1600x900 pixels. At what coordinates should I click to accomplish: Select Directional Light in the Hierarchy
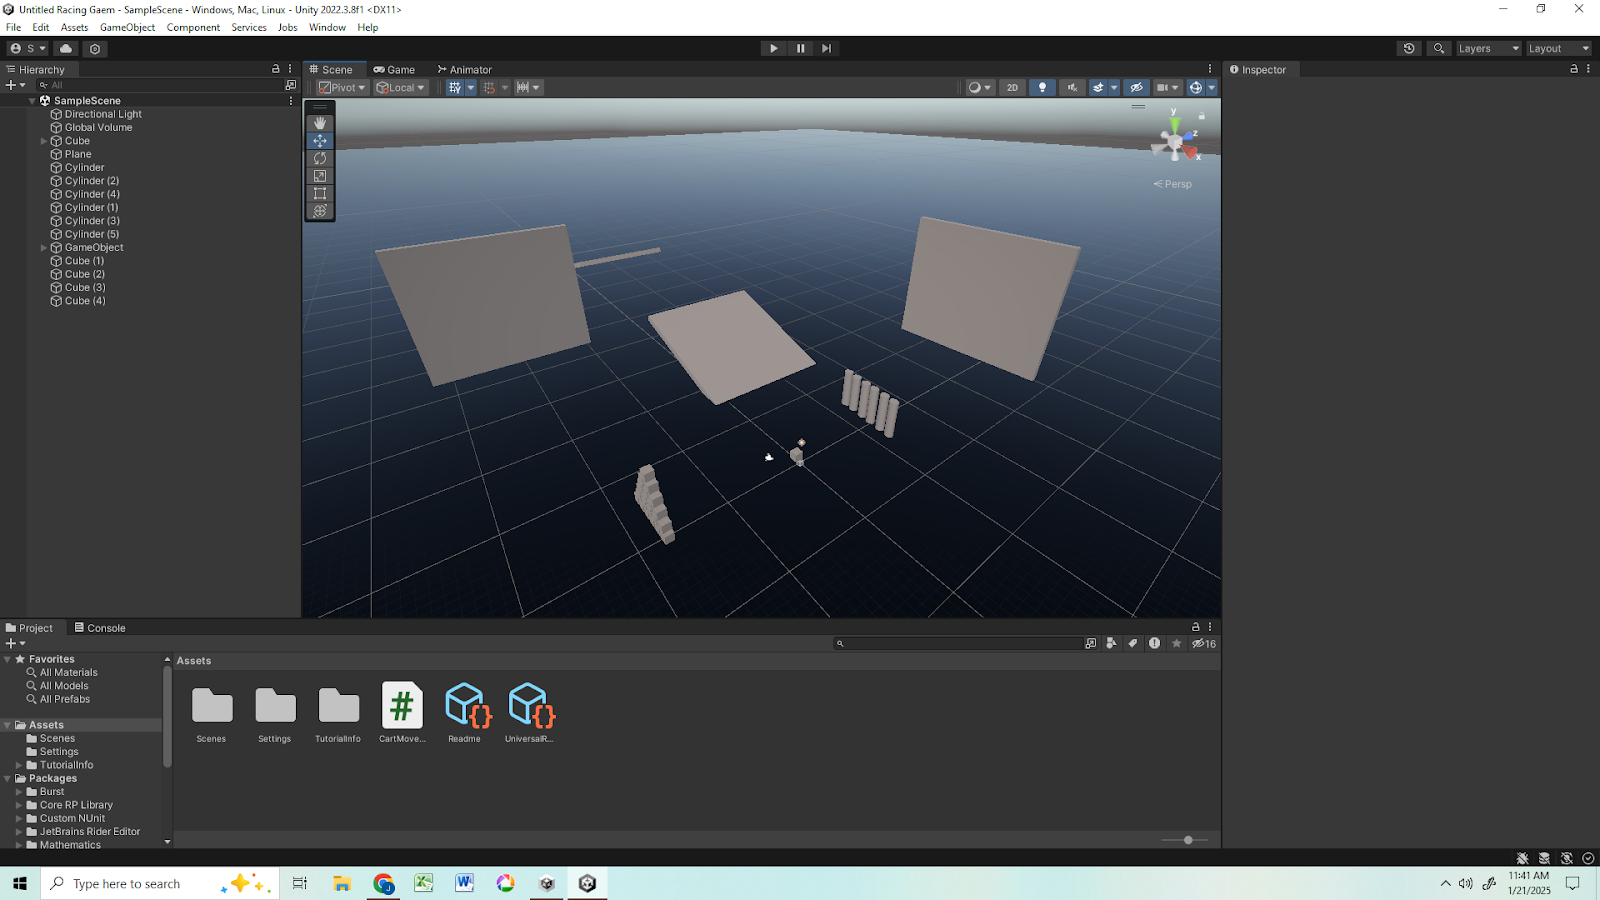(x=103, y=114)
